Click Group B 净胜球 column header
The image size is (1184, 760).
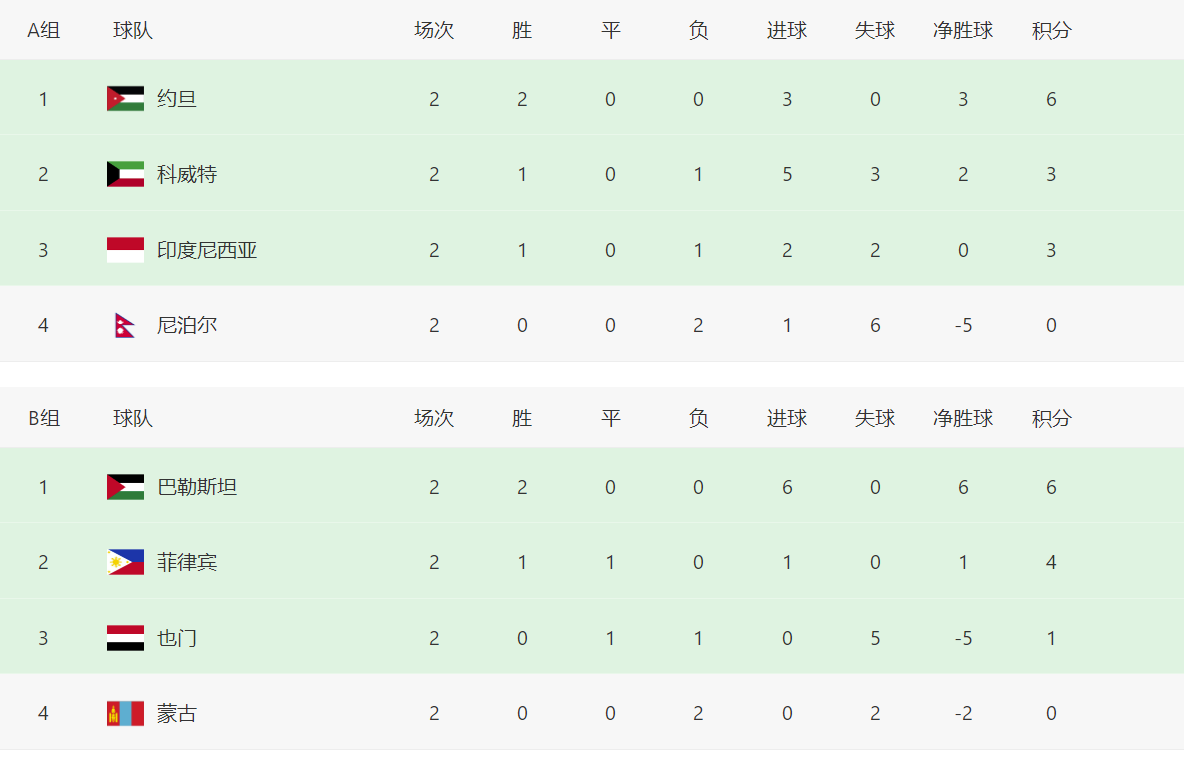tap(963, 419)
